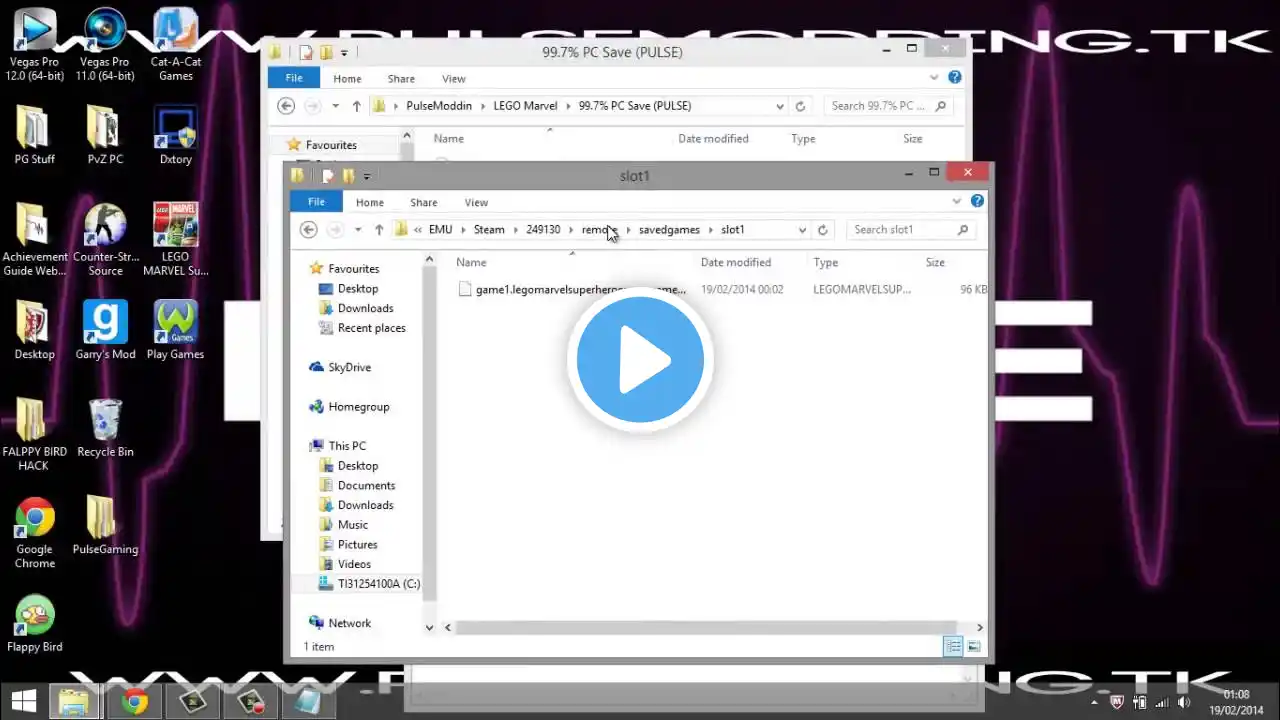Click the network signal icon in tray
Image resolution: width=1280 pixels, height=720 pixels.
pos(1162,702)
